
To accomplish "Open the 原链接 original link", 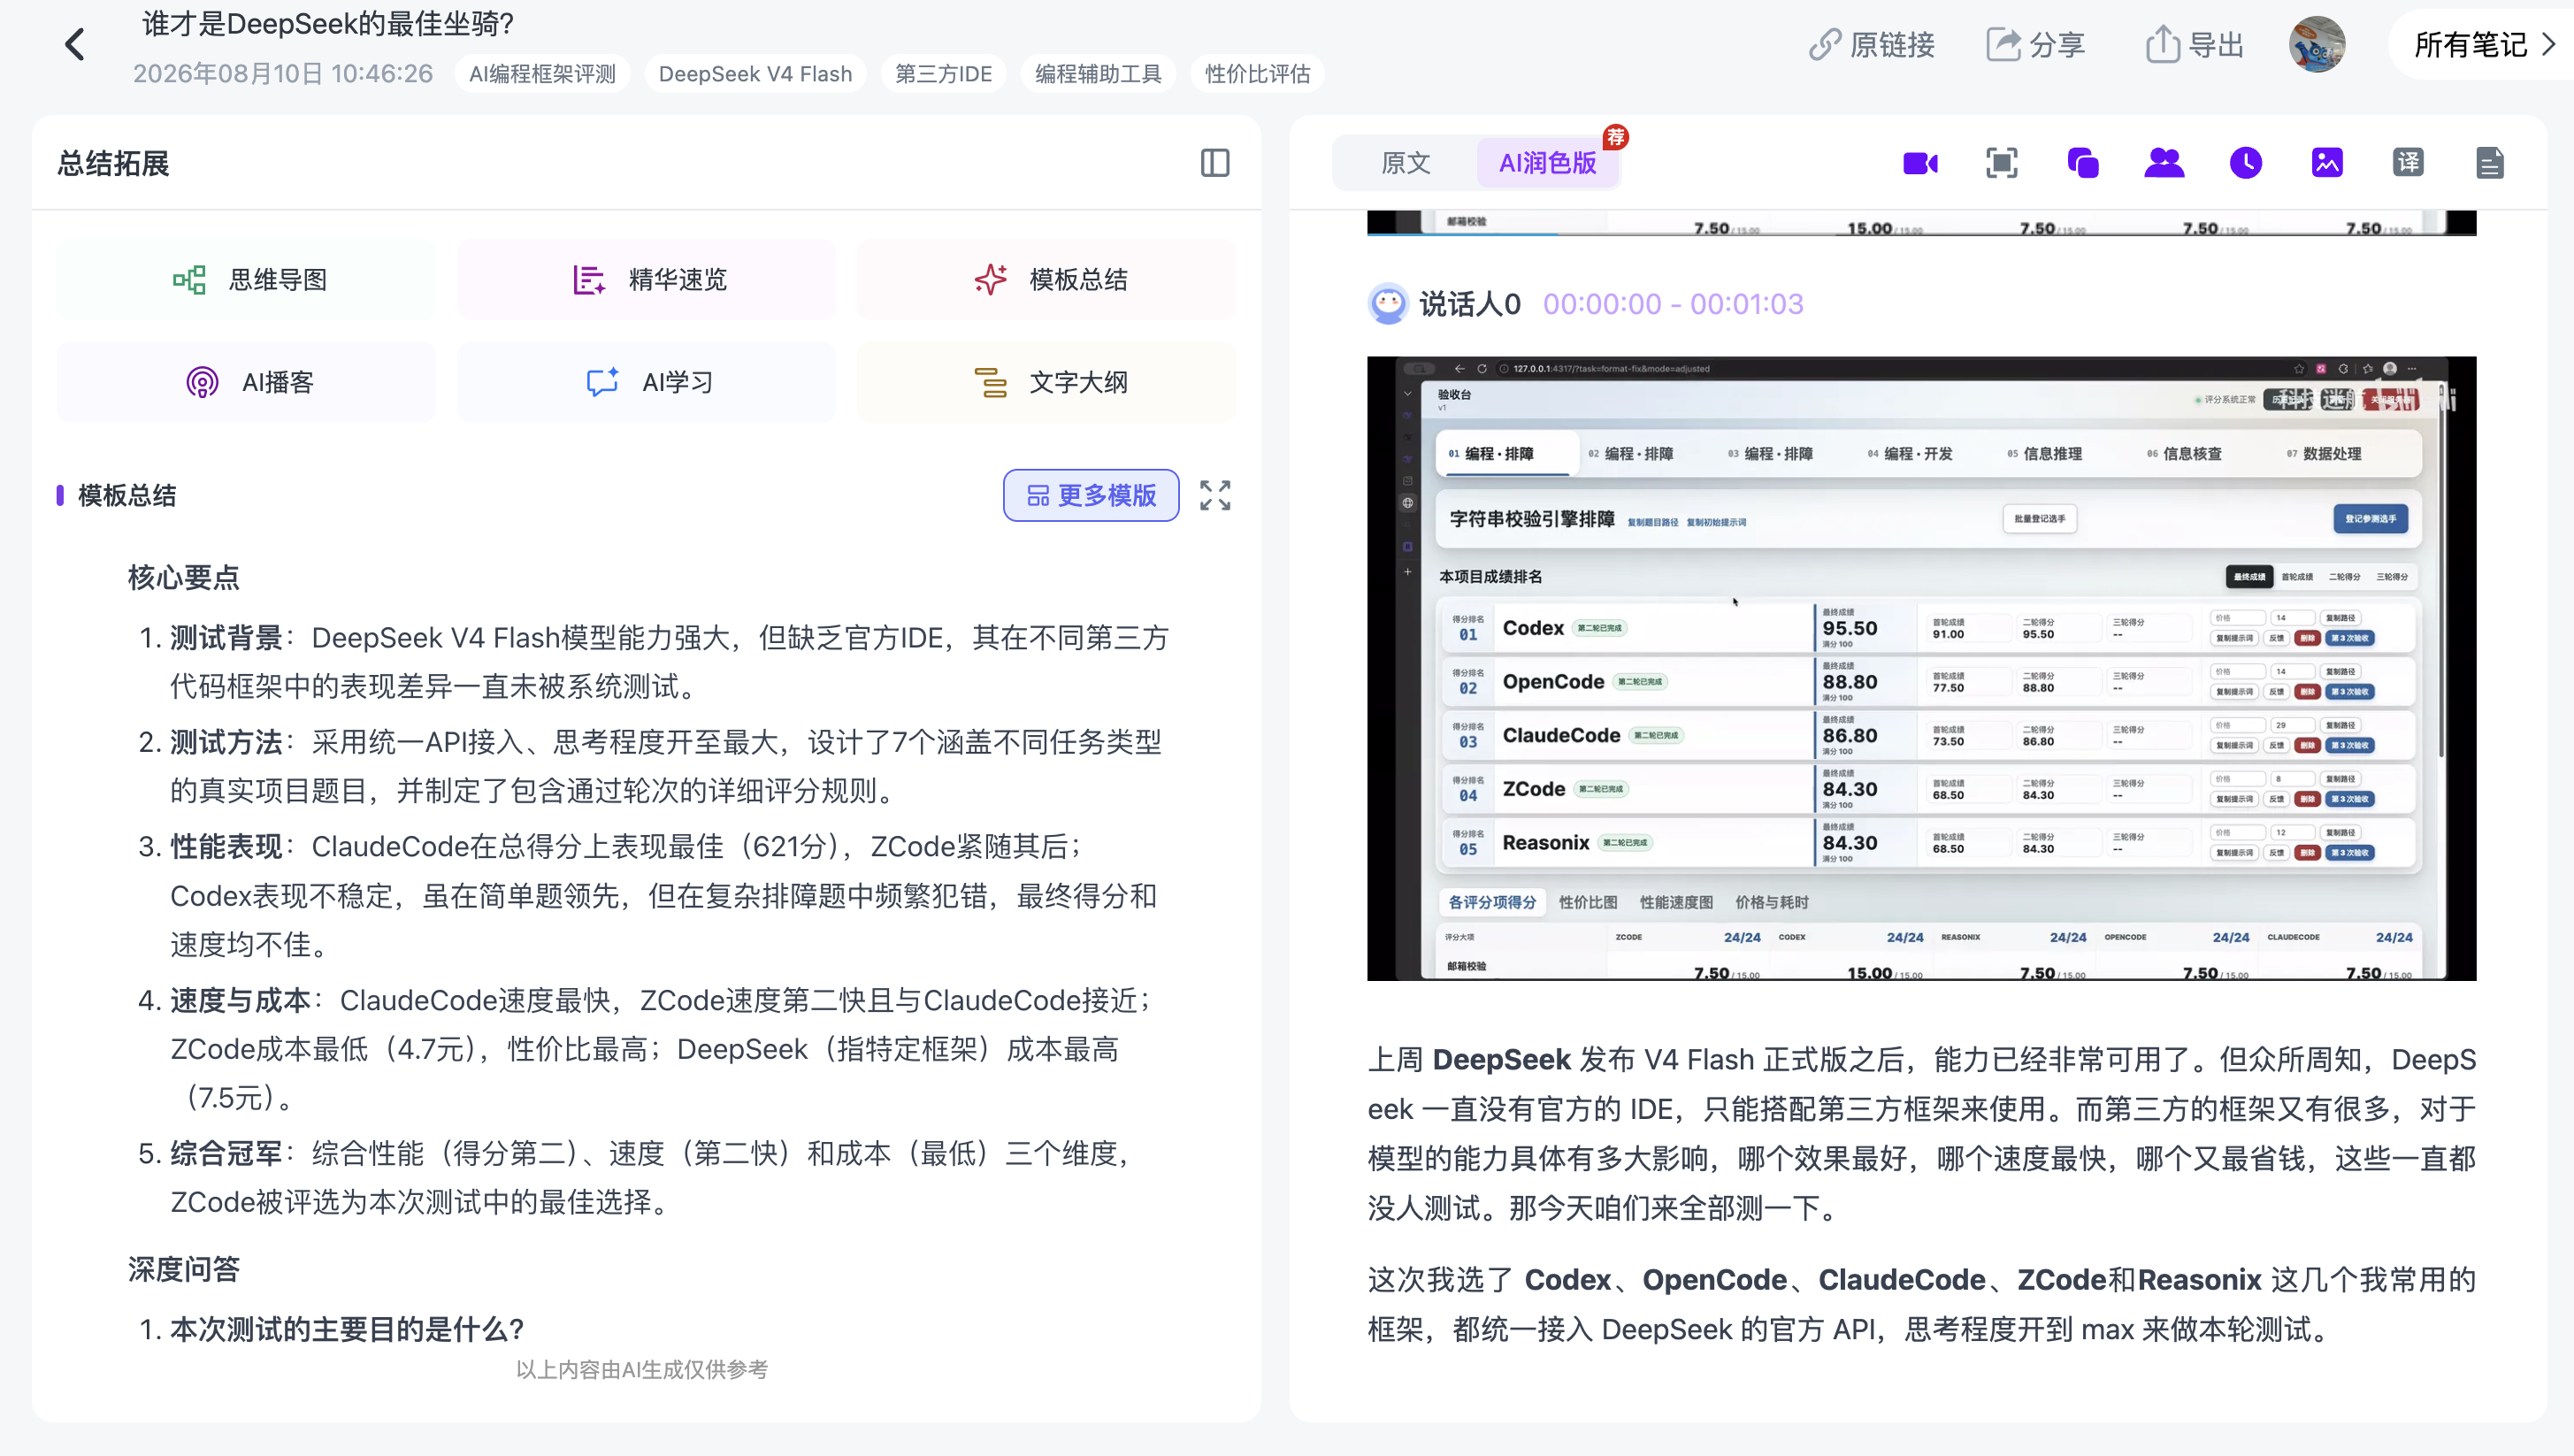I will point(1871,44).
